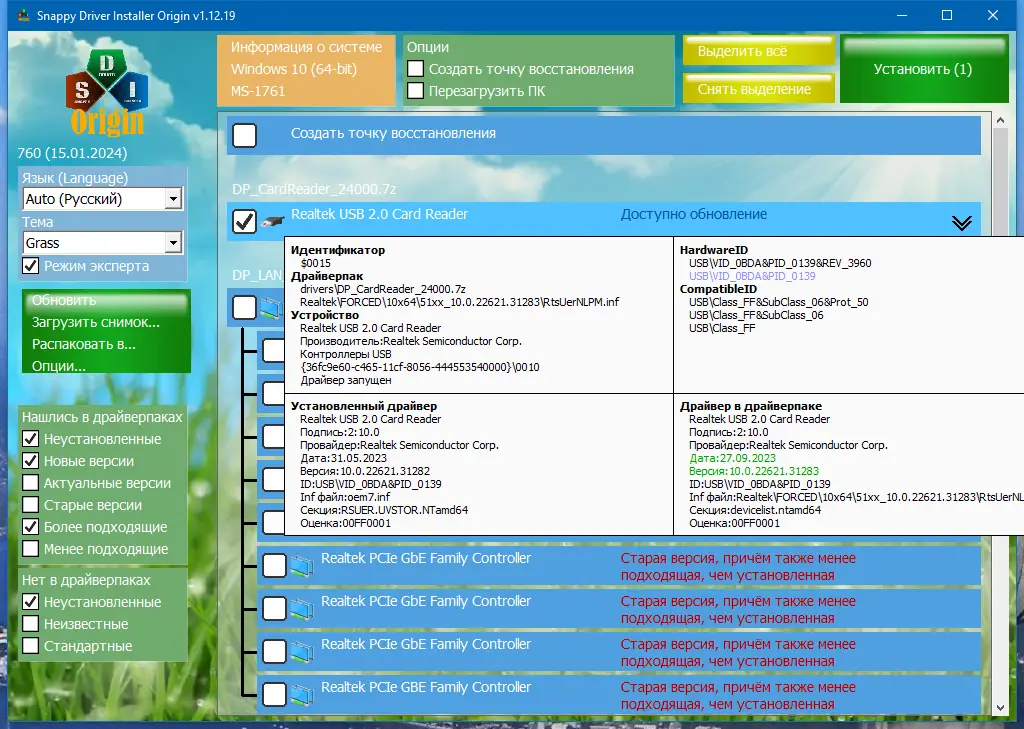Viewport: 1024px width, 729px height.
Task: Click the app icon in the title bar
Action: click(23, 15)
